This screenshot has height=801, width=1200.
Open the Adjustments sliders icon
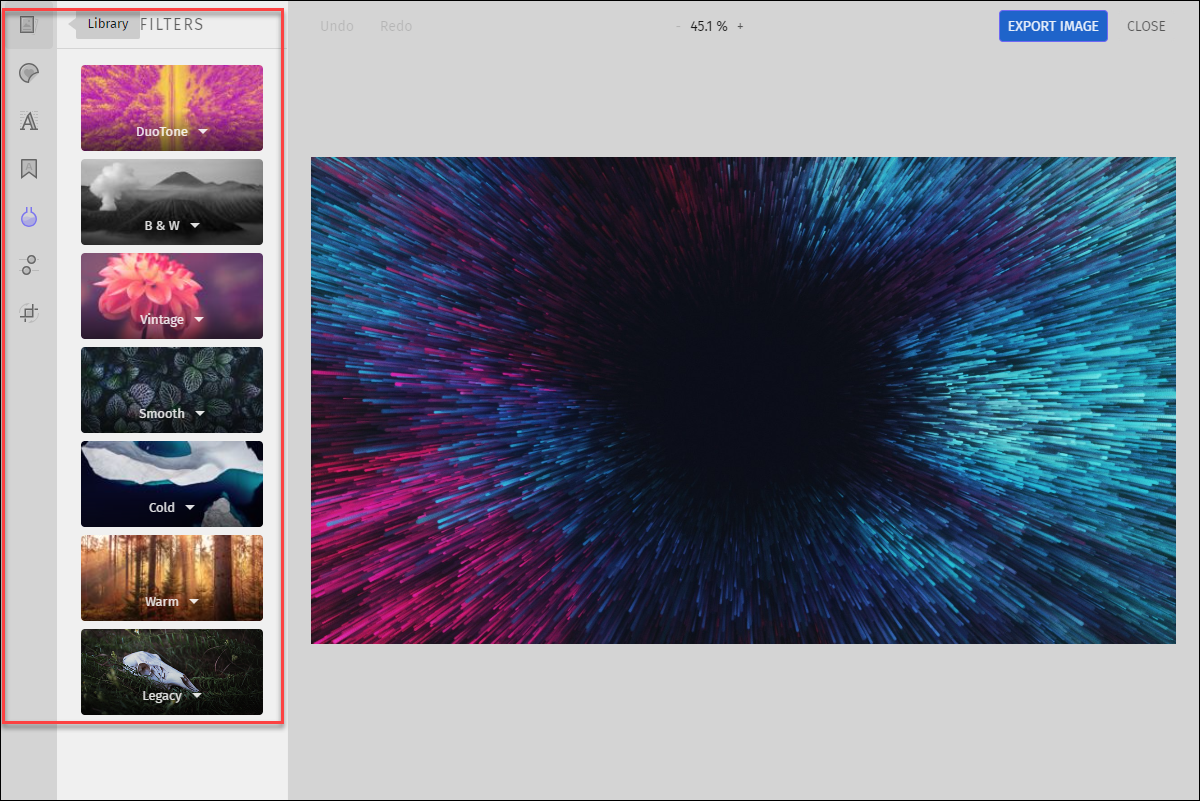click(29, 265)
